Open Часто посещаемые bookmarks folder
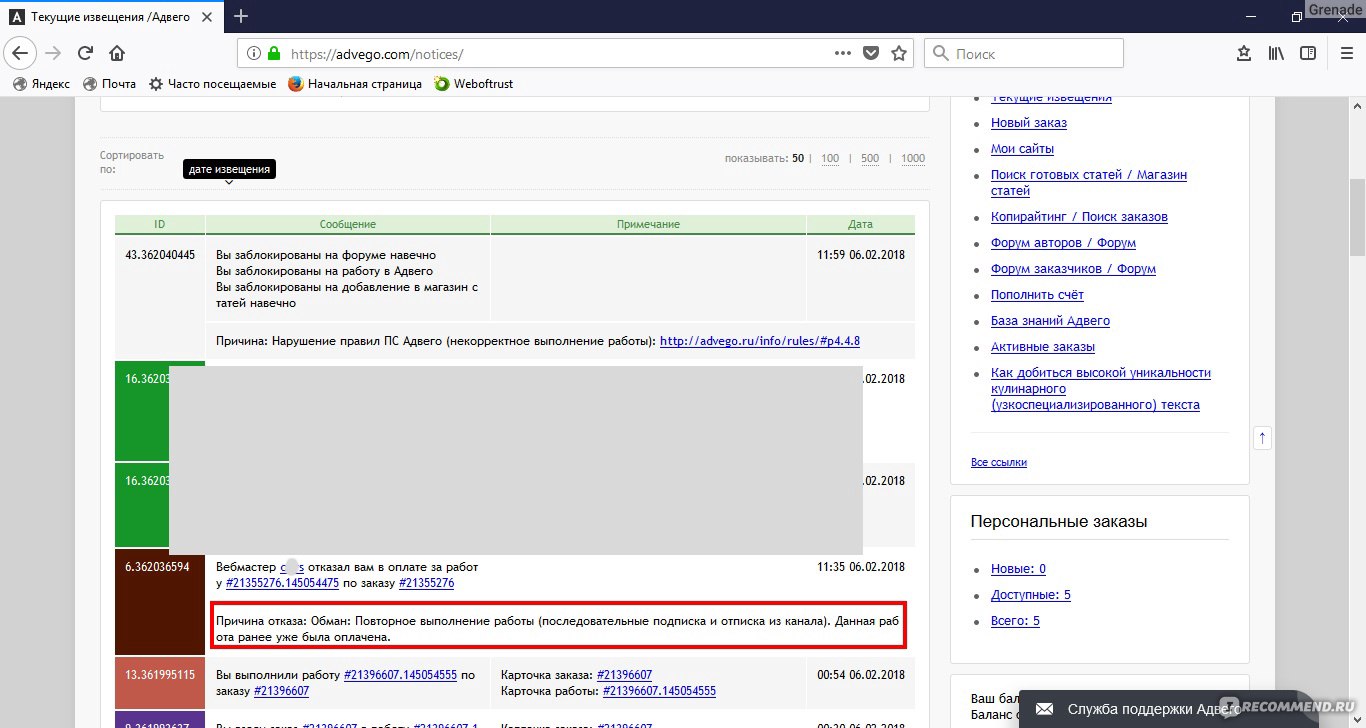1366x728 pixels. [212, 84]
